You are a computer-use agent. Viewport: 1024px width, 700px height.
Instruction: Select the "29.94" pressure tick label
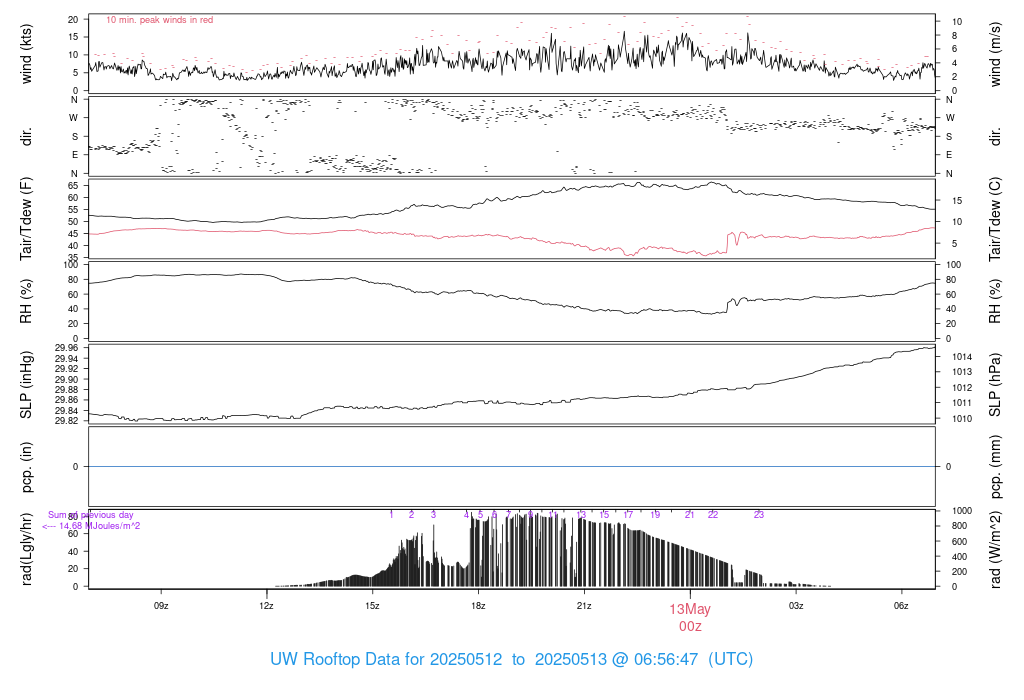point(67,358)
